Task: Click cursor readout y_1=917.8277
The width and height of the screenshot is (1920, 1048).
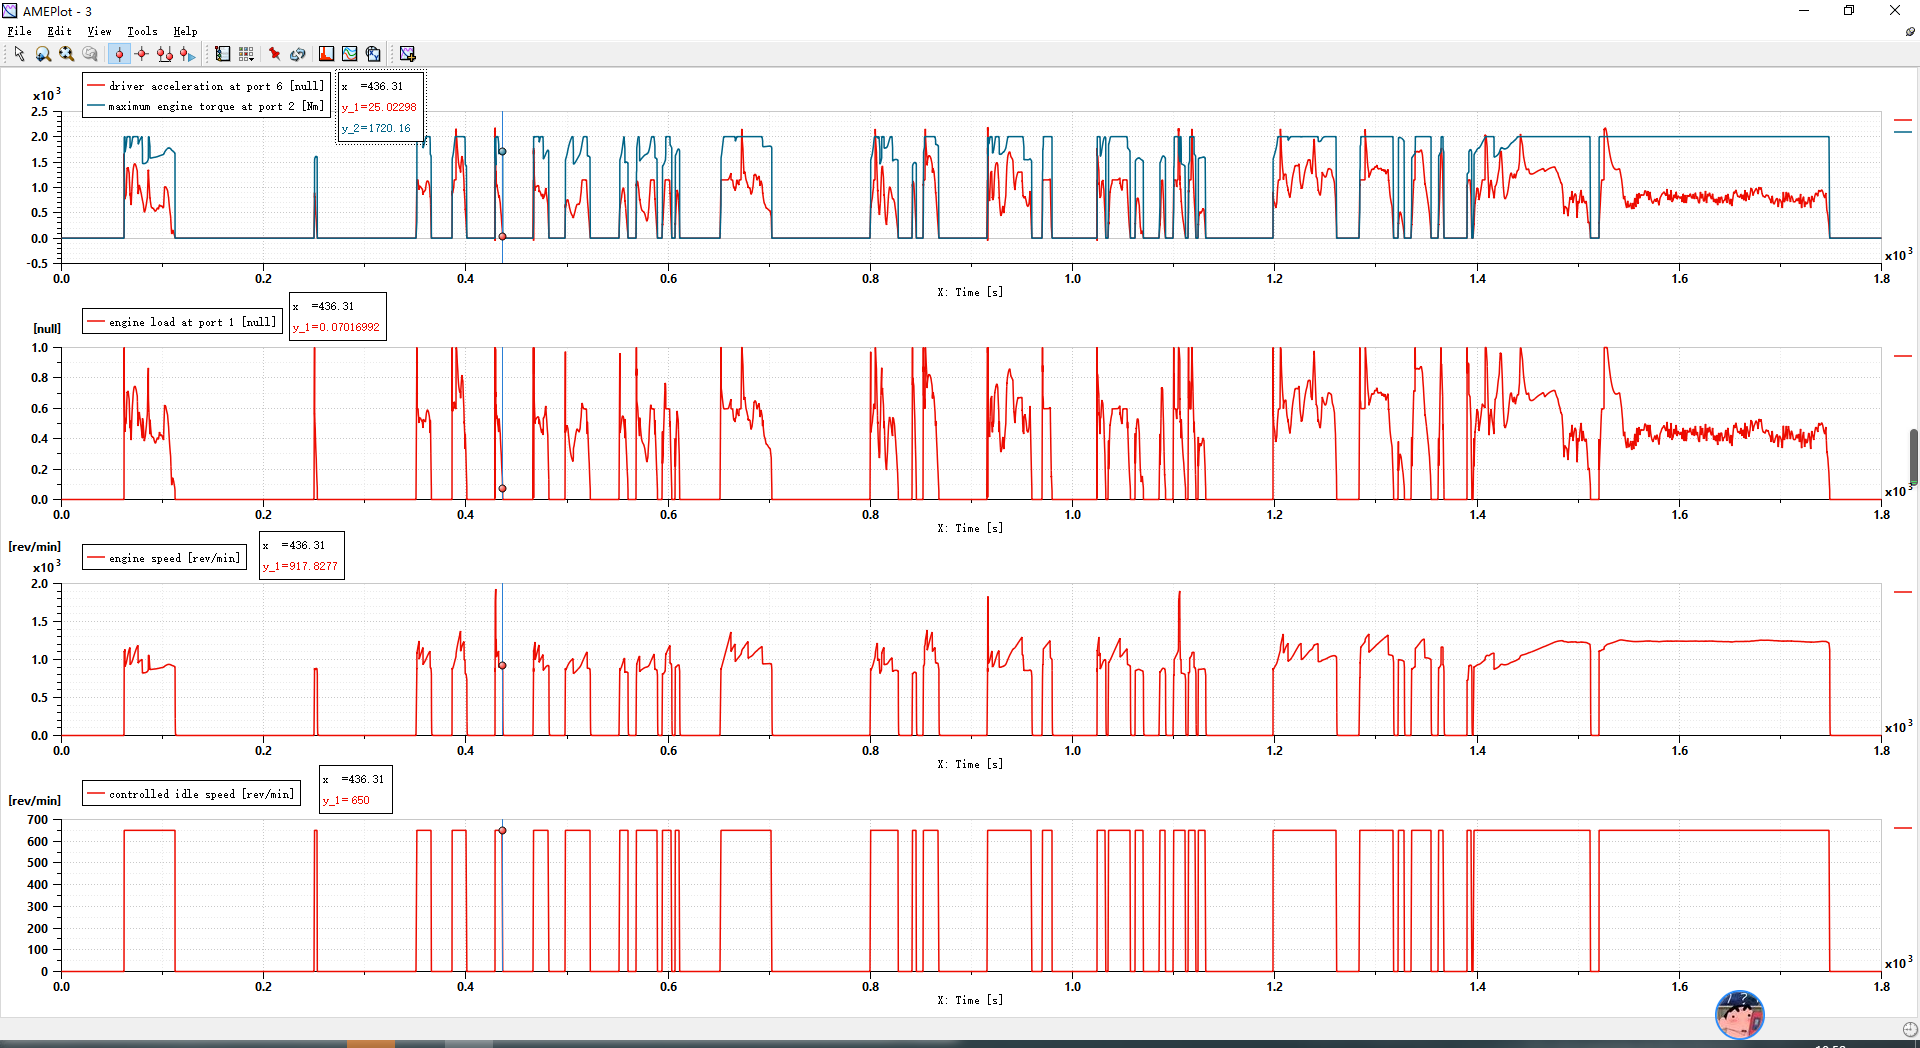Action: point(300,566)
